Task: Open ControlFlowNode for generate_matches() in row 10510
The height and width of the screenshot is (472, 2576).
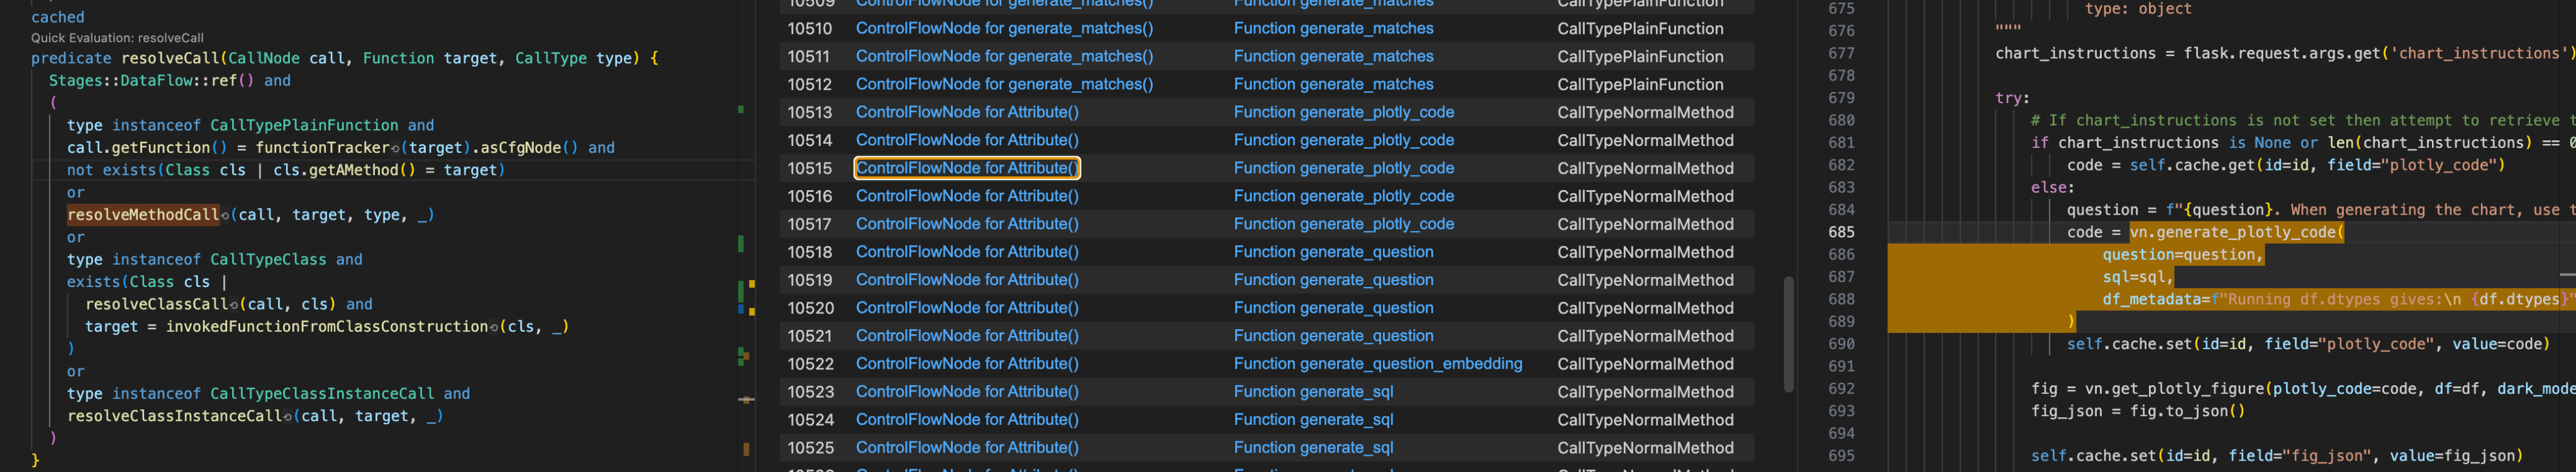Action: pyautogui.click(x=1004, y=29)
